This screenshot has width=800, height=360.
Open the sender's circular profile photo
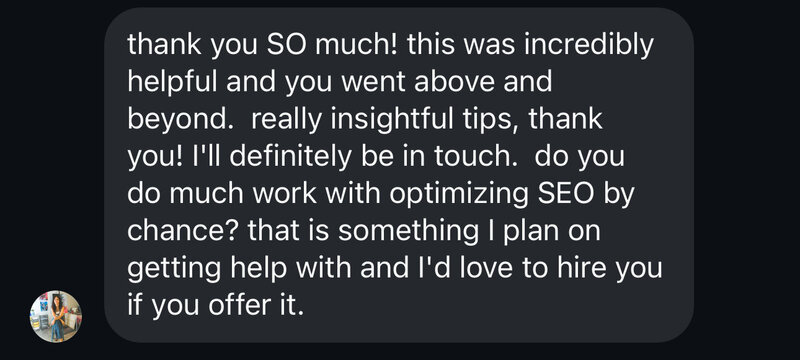click(x=56, y=316)
